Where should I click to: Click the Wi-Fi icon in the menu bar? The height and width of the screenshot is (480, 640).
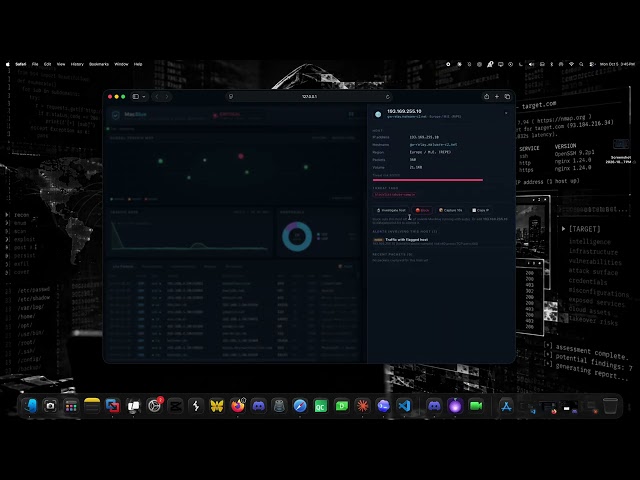(571, 64)
